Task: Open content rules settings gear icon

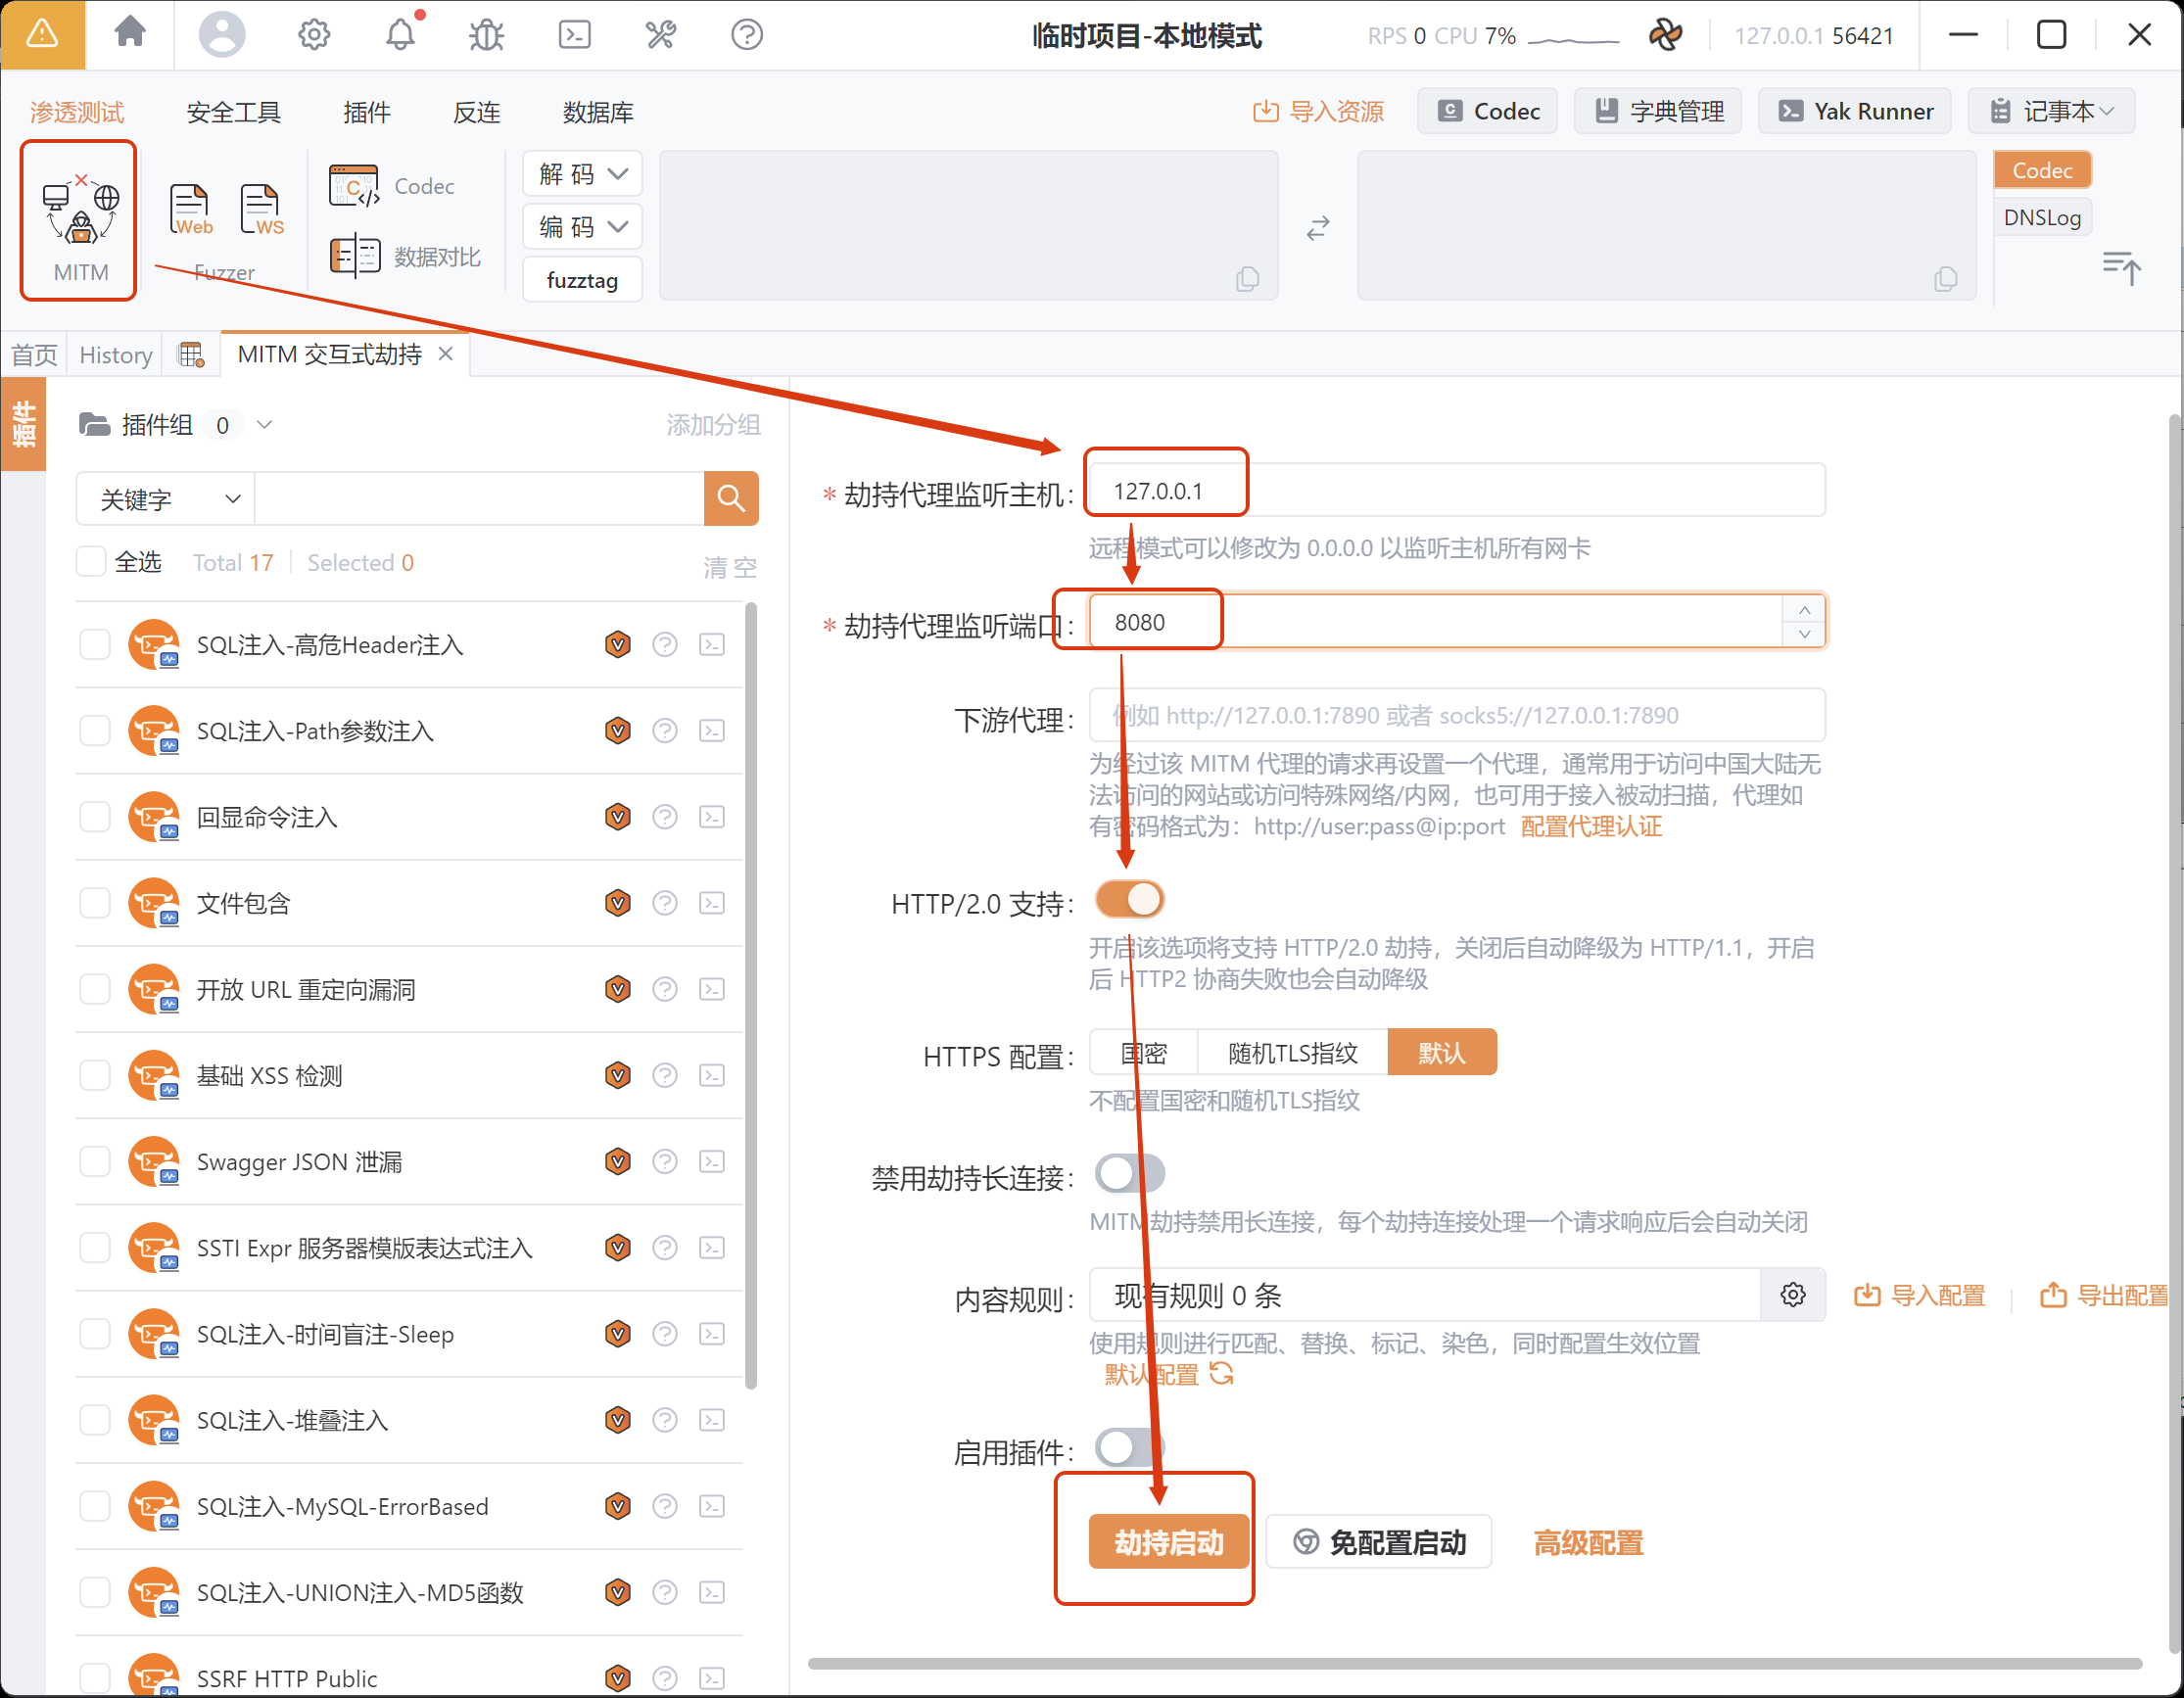Action: pos(1793,1295)
